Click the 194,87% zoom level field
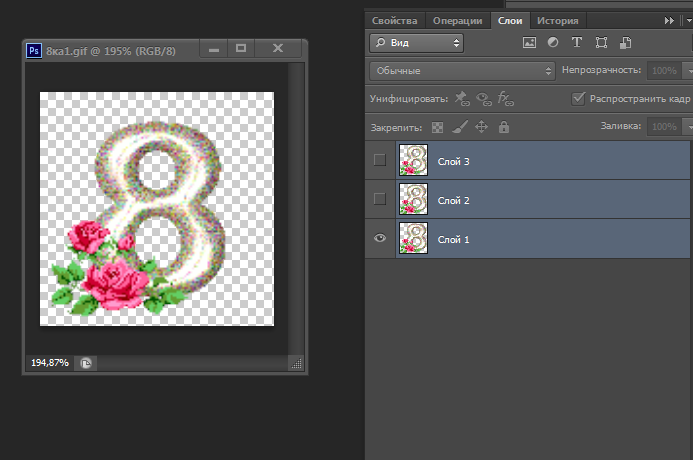Screen dimensions: 693x460 (50, 362)
